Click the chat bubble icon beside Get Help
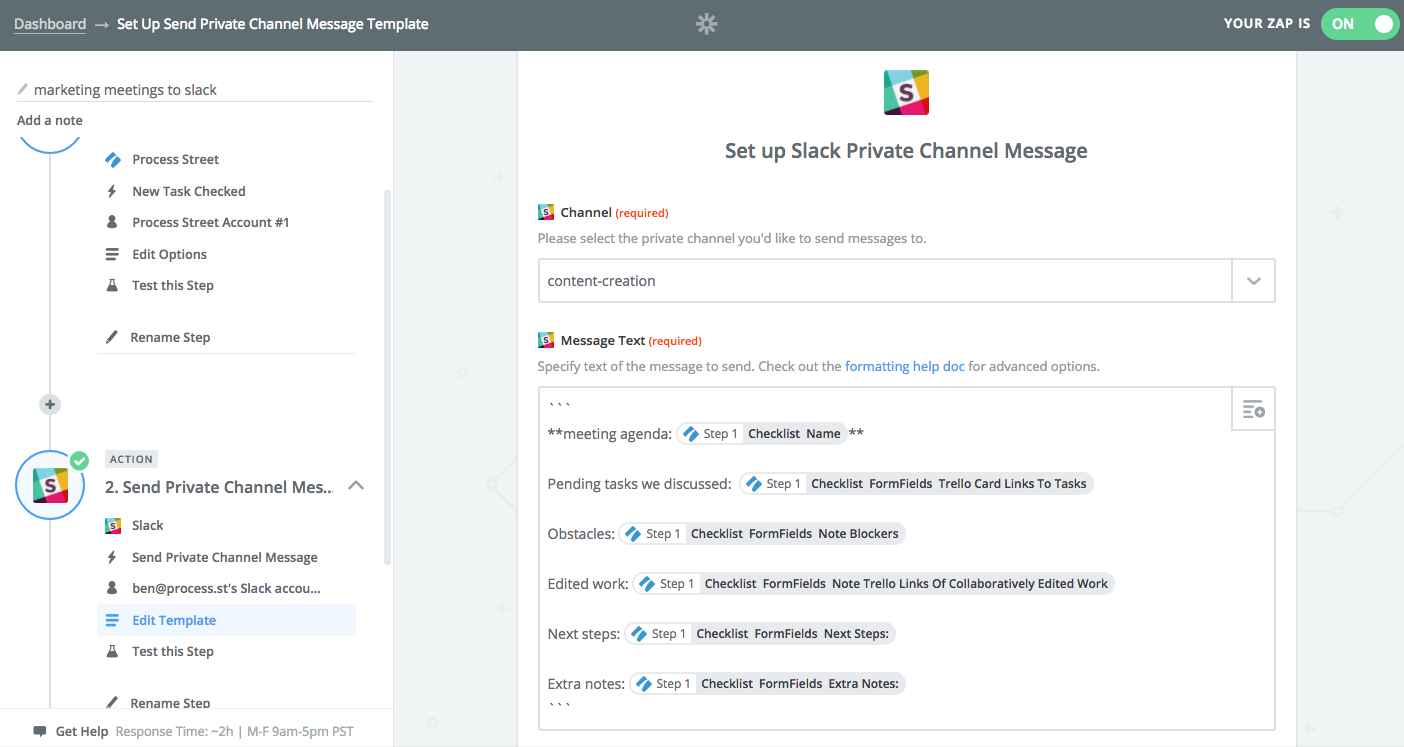This screenshot has width=1404, height=747. click(x=40, y=731)
